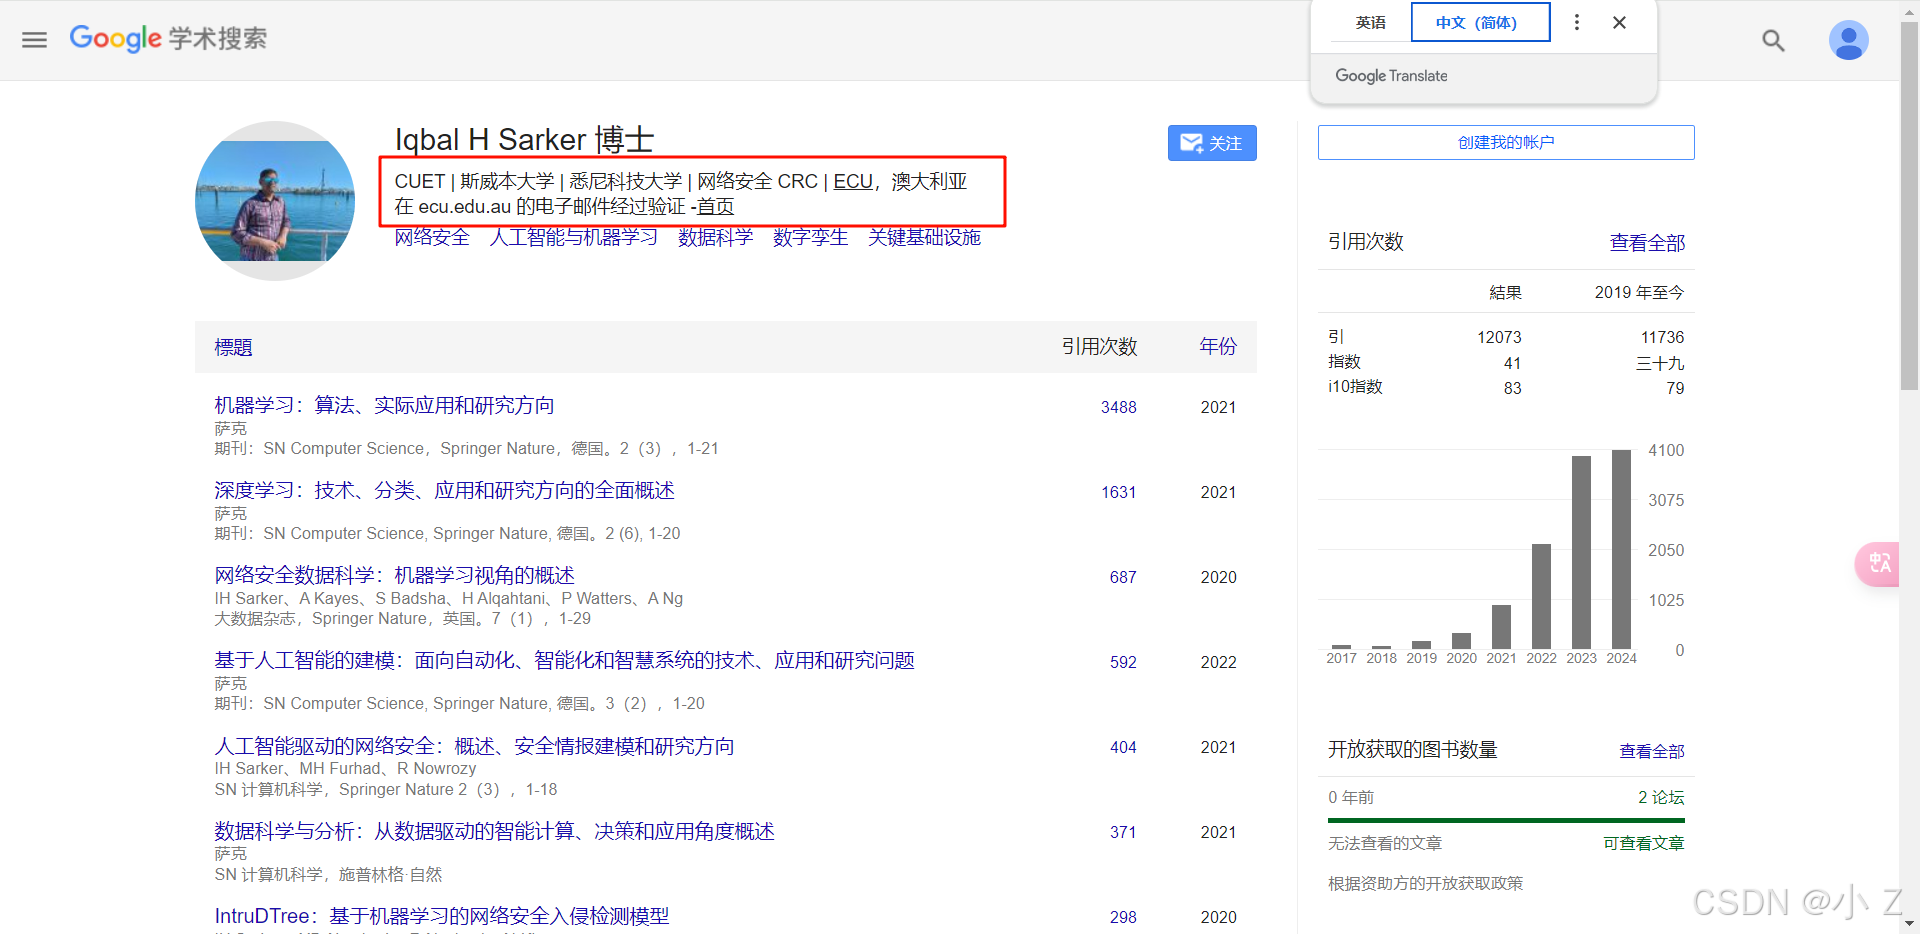Sort articles by 年份 column

point(1218,346)
